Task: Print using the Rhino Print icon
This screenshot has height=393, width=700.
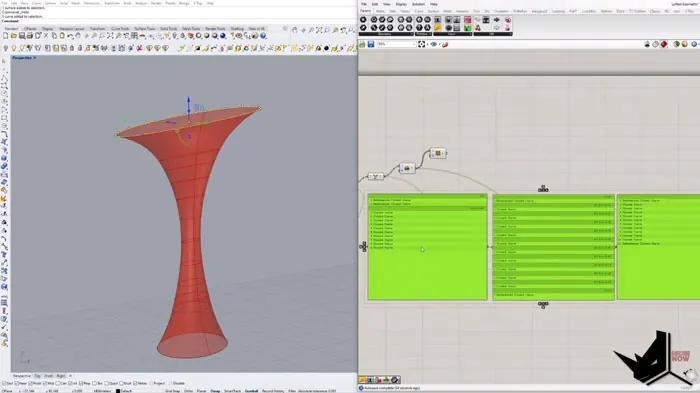Action: tap(29, 36)
